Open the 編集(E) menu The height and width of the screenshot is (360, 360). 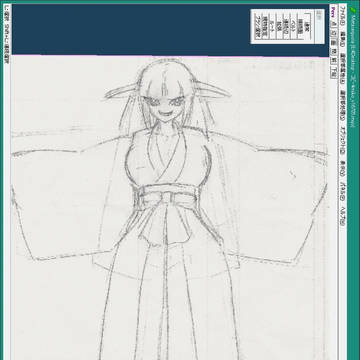coord(343,39)
